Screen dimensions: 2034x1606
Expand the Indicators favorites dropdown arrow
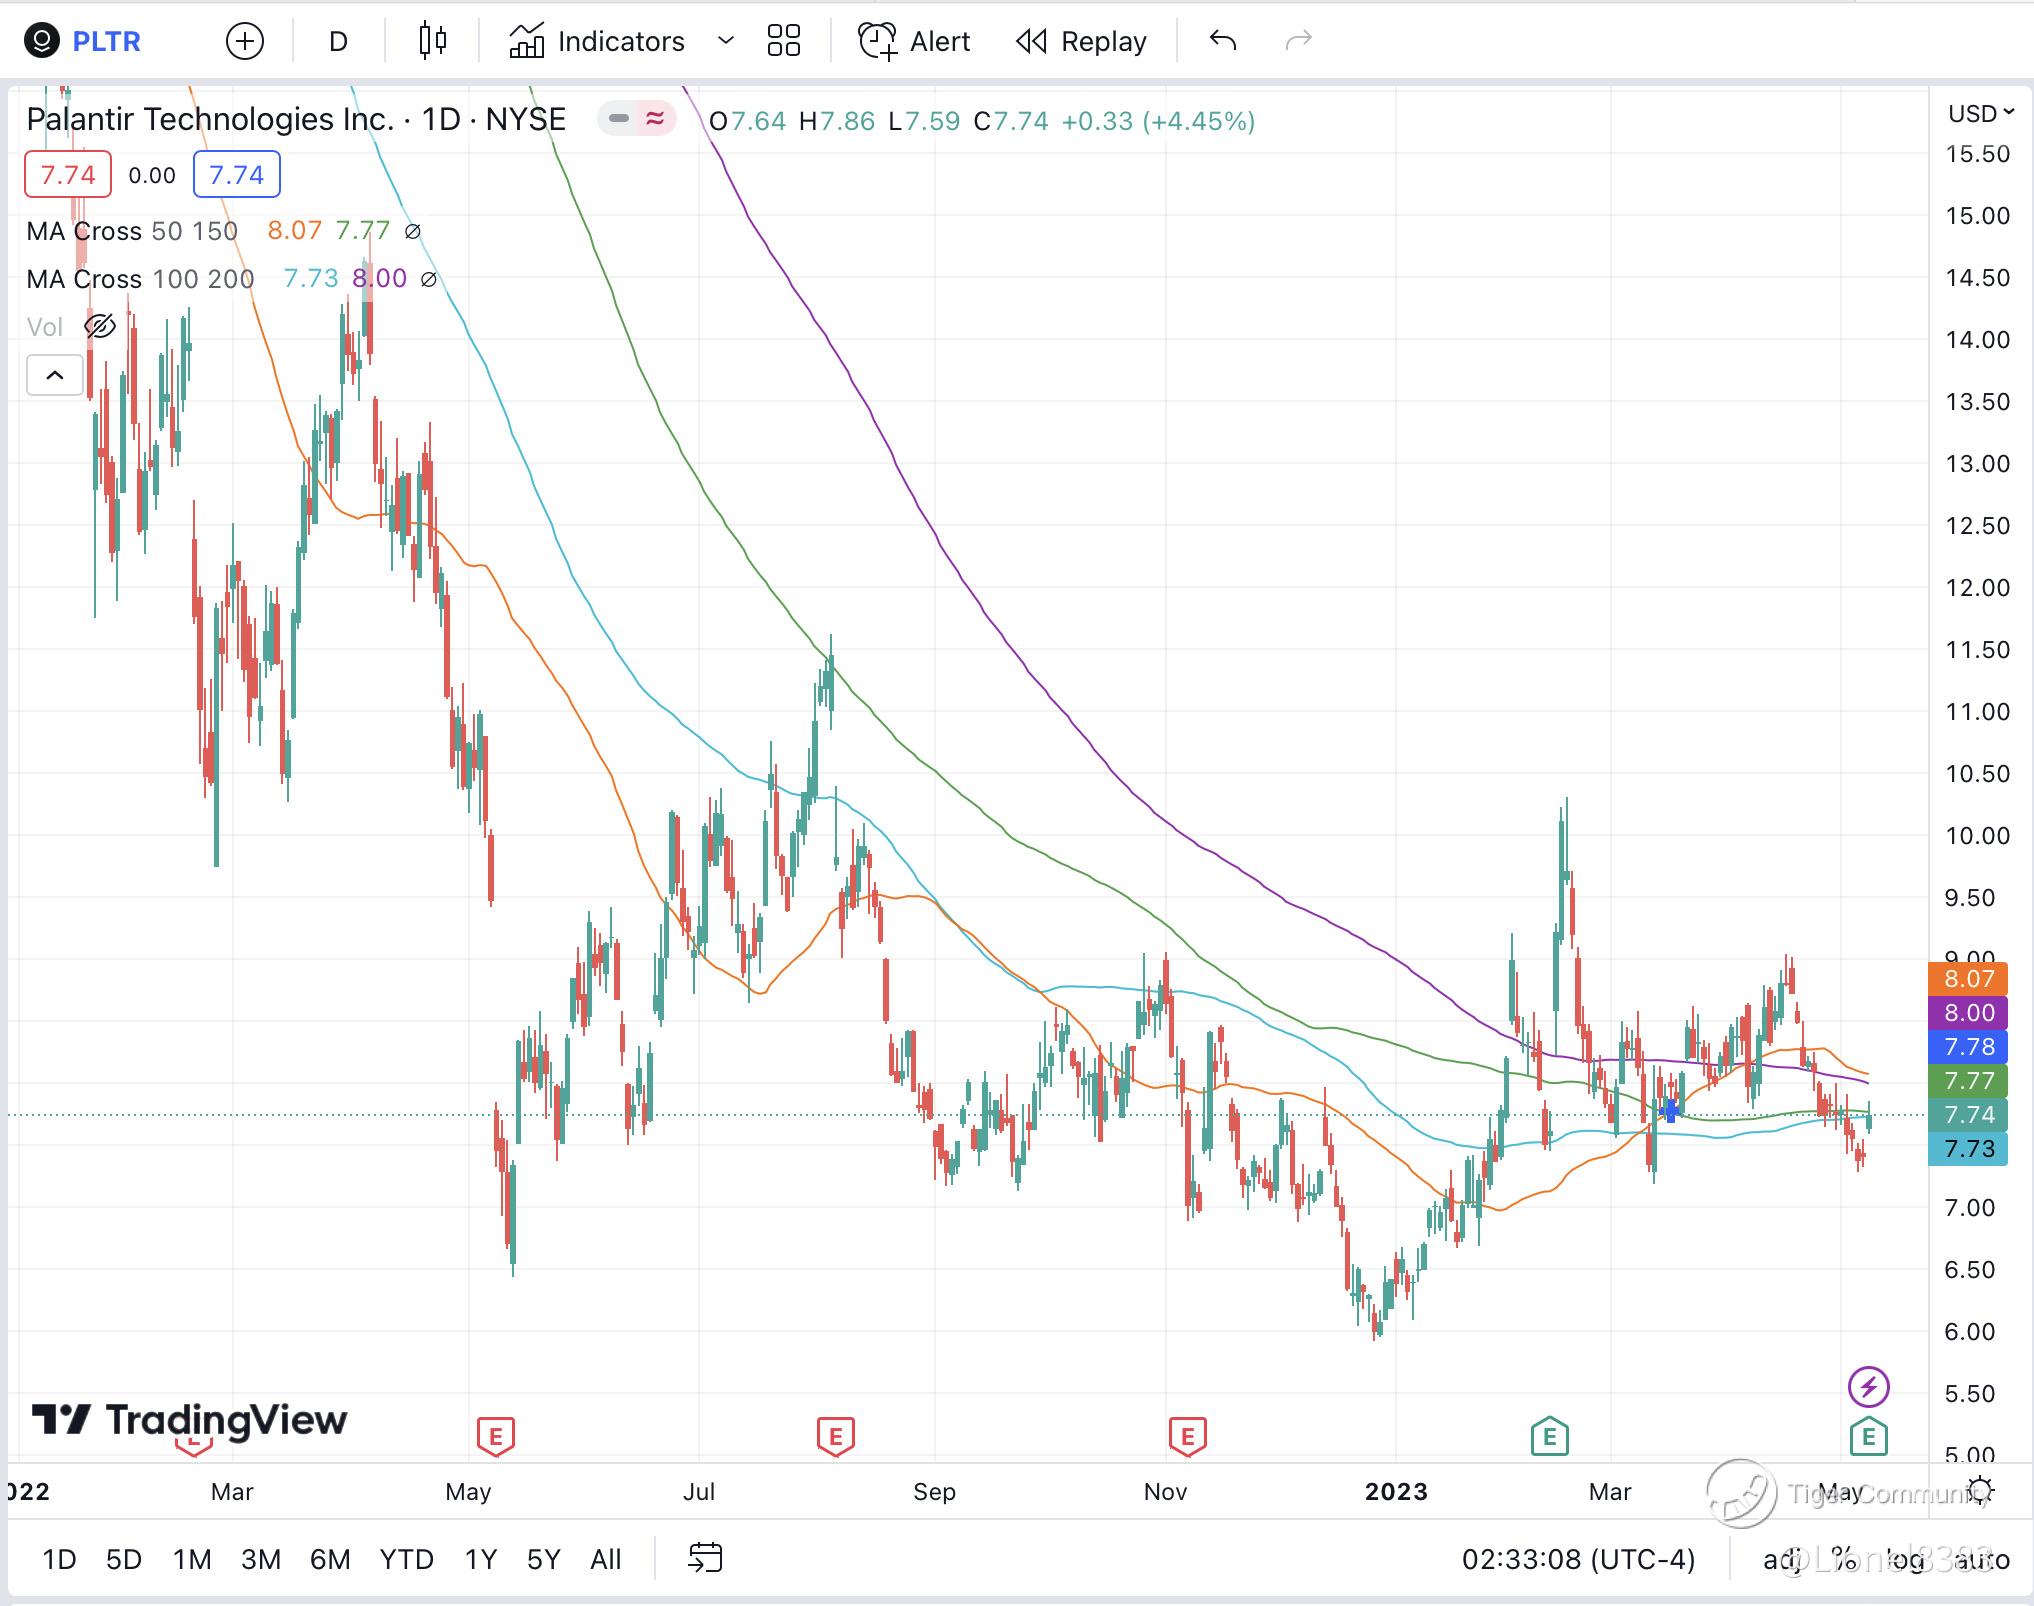[726, 41]
